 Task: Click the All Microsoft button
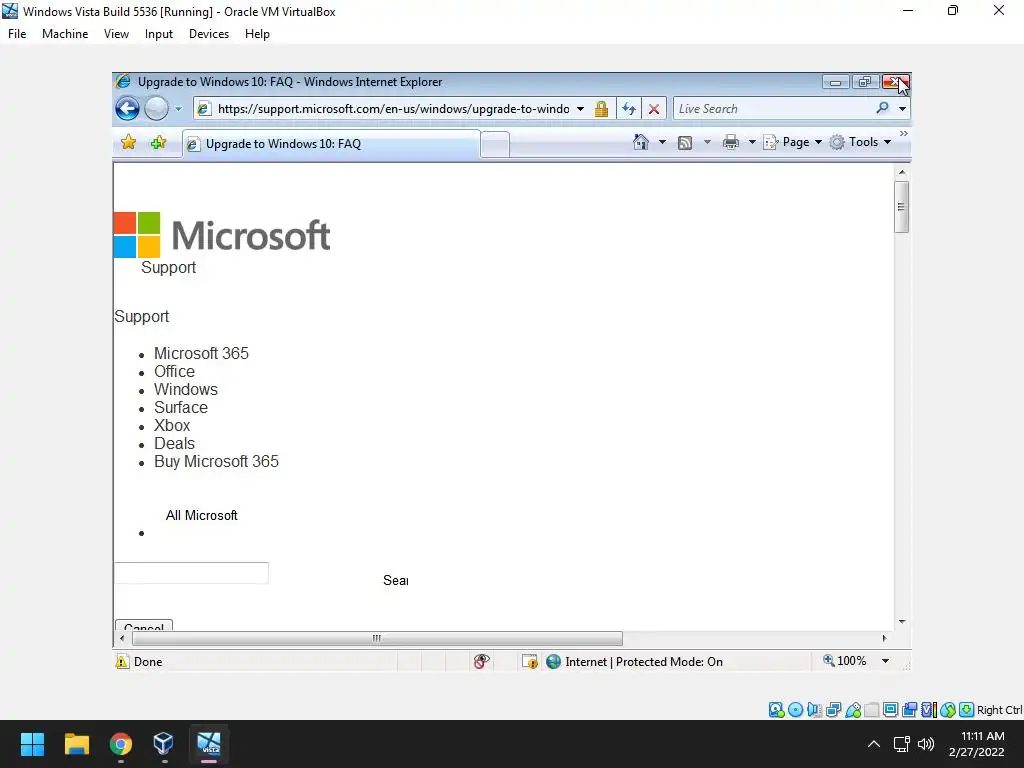[x=201, y=515]
